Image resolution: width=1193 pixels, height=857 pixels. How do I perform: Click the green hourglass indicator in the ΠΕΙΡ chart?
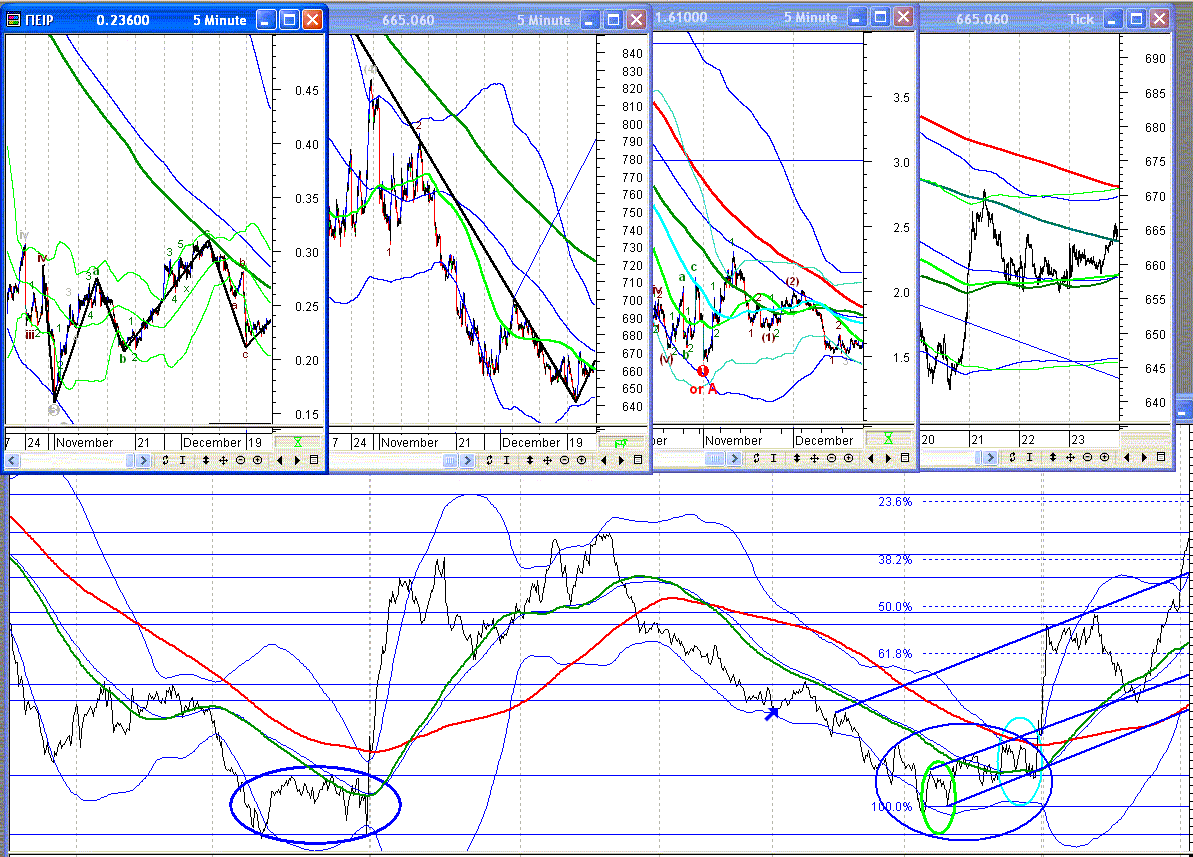pos(297,442)
